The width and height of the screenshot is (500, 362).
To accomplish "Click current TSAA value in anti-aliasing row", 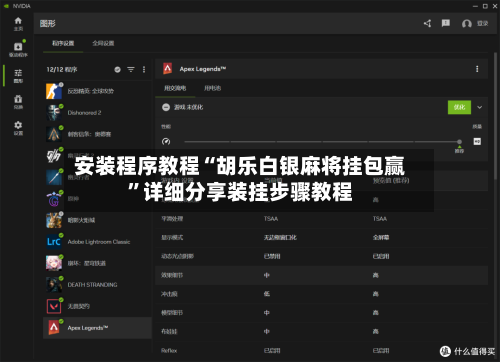I will pos(271,219).
